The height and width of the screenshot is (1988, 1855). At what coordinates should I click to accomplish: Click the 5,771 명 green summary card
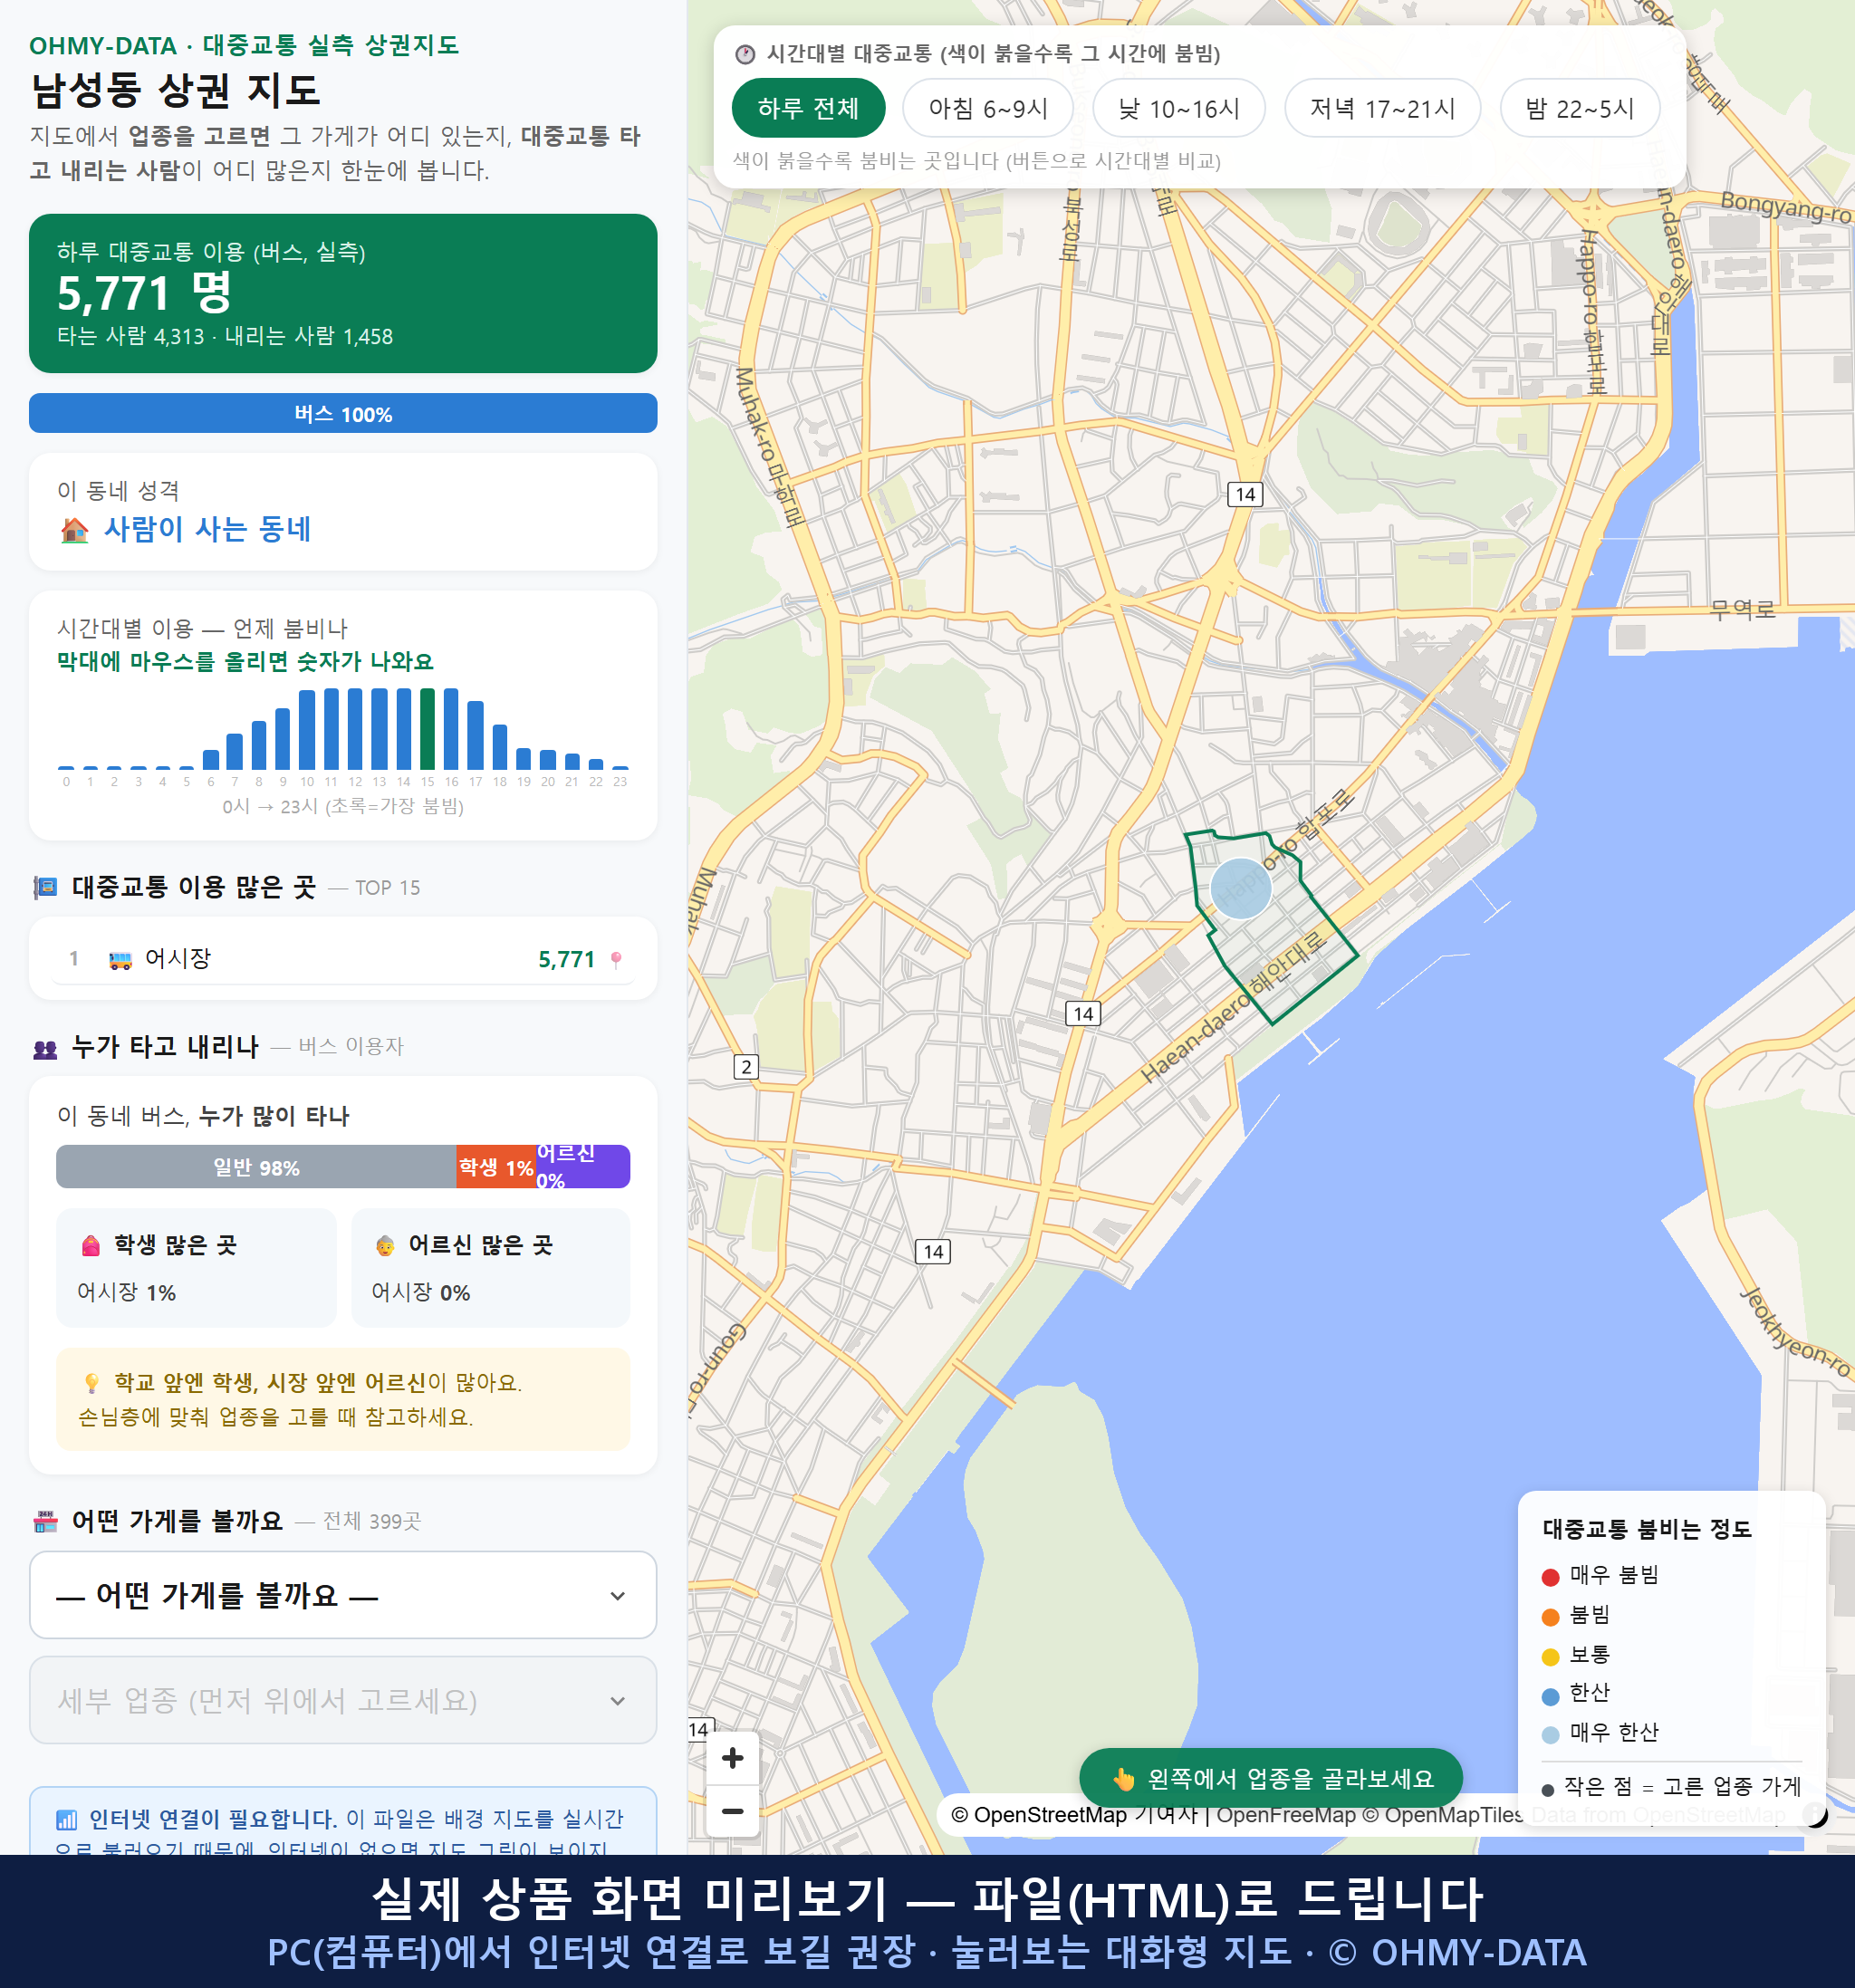(x=343, y=293)
